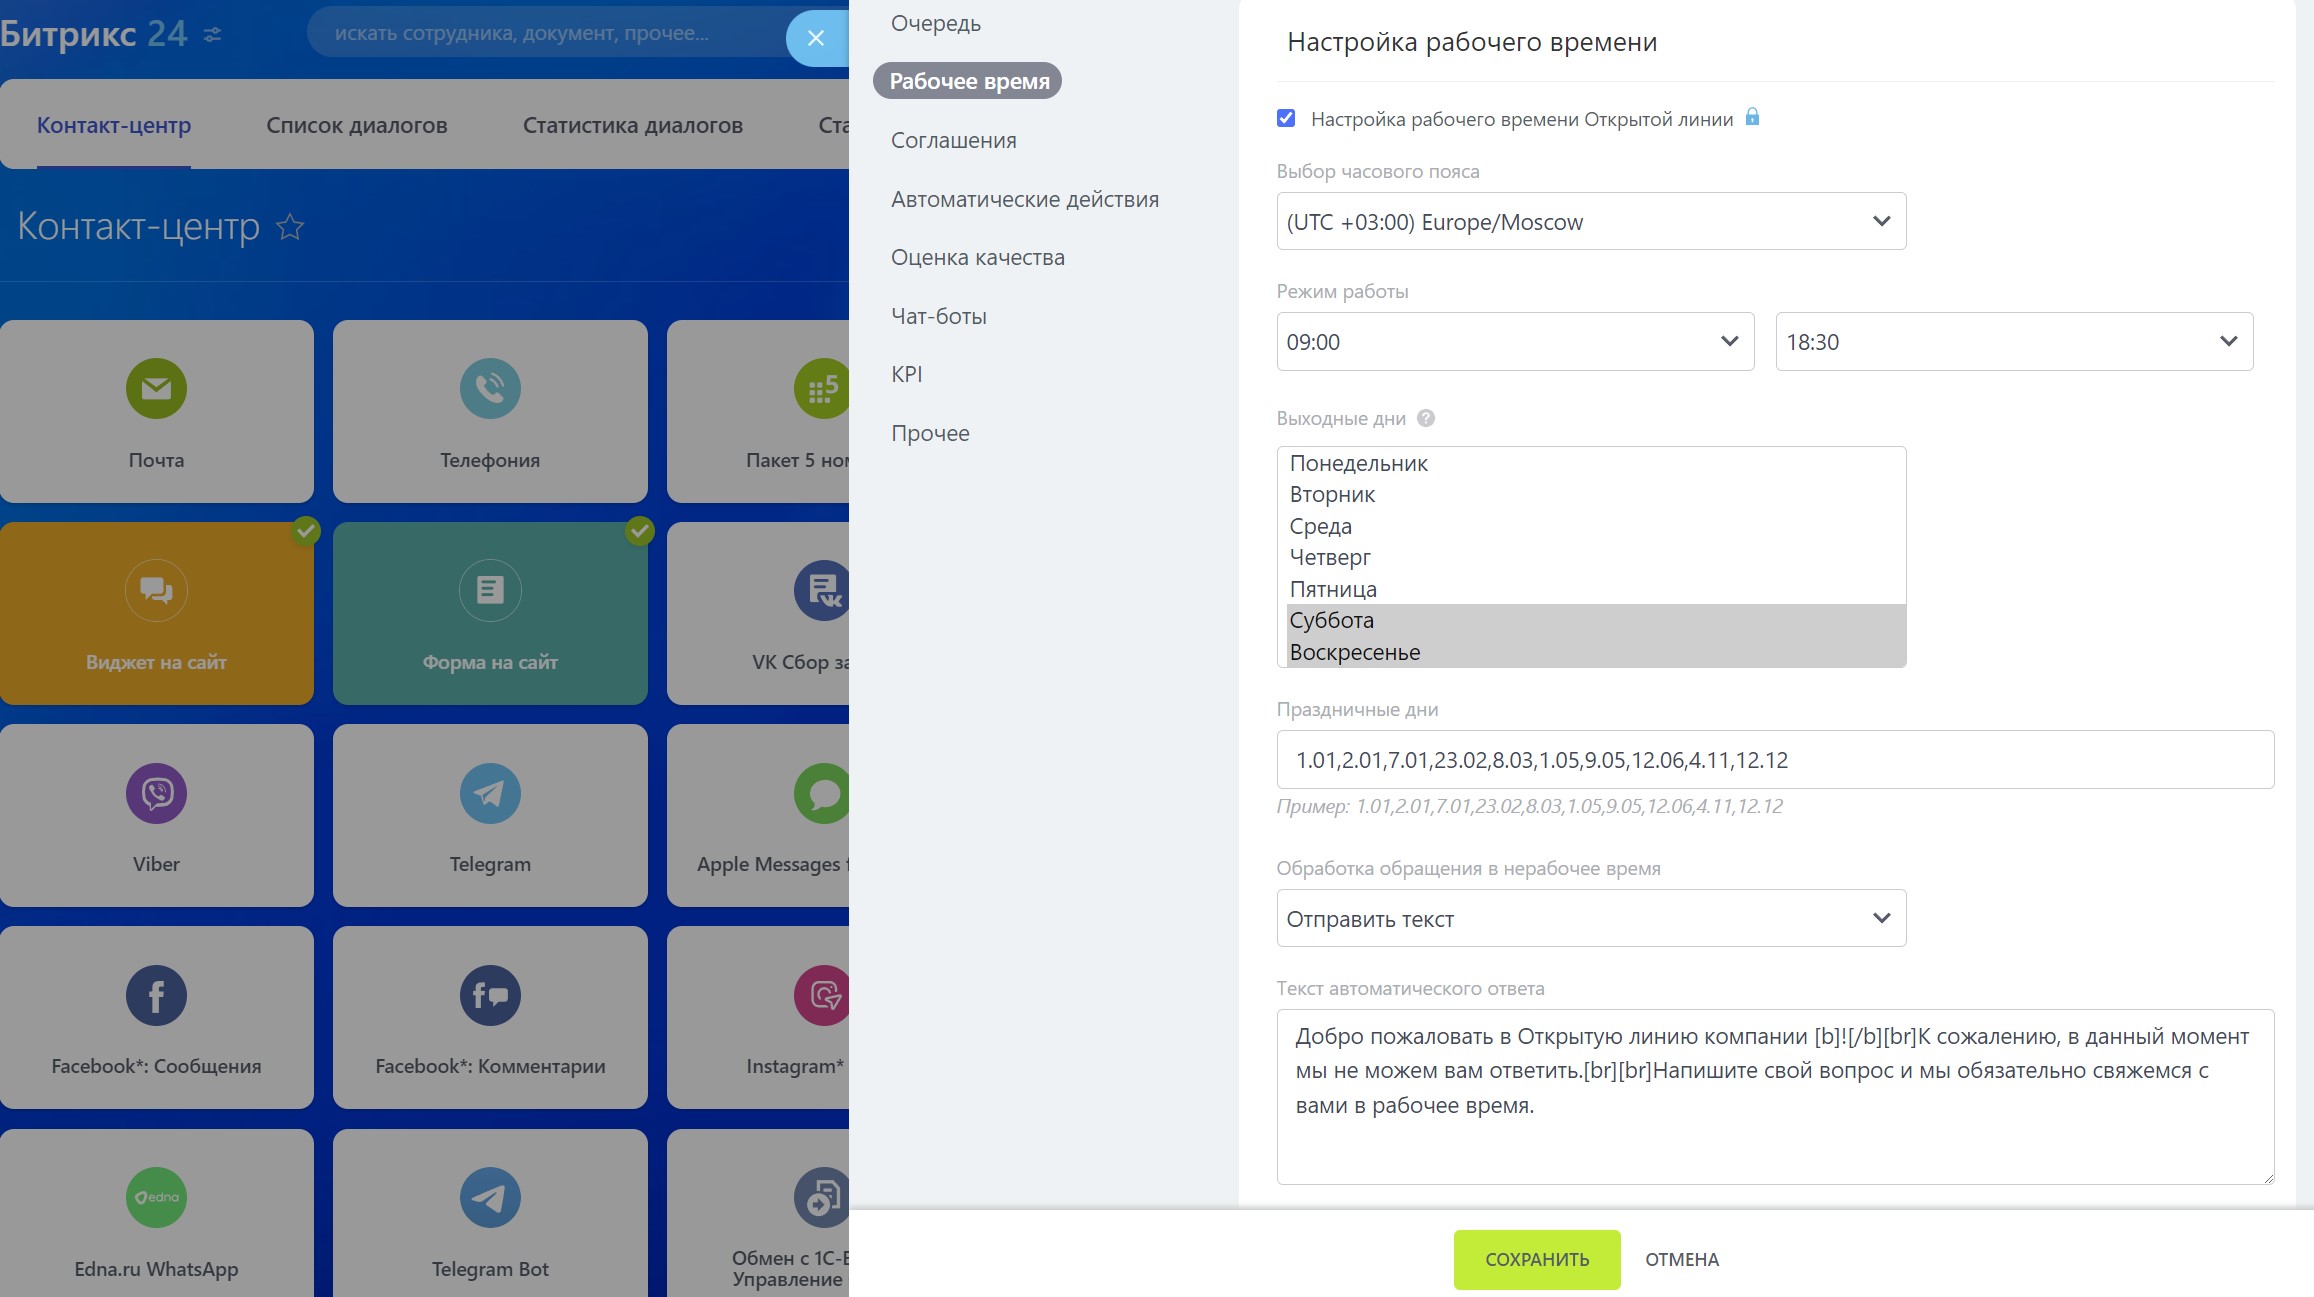This screenshot has width=2314, height=1297.
Task: Open the 09:00 start time dropdown
Action: [1514, 341]
